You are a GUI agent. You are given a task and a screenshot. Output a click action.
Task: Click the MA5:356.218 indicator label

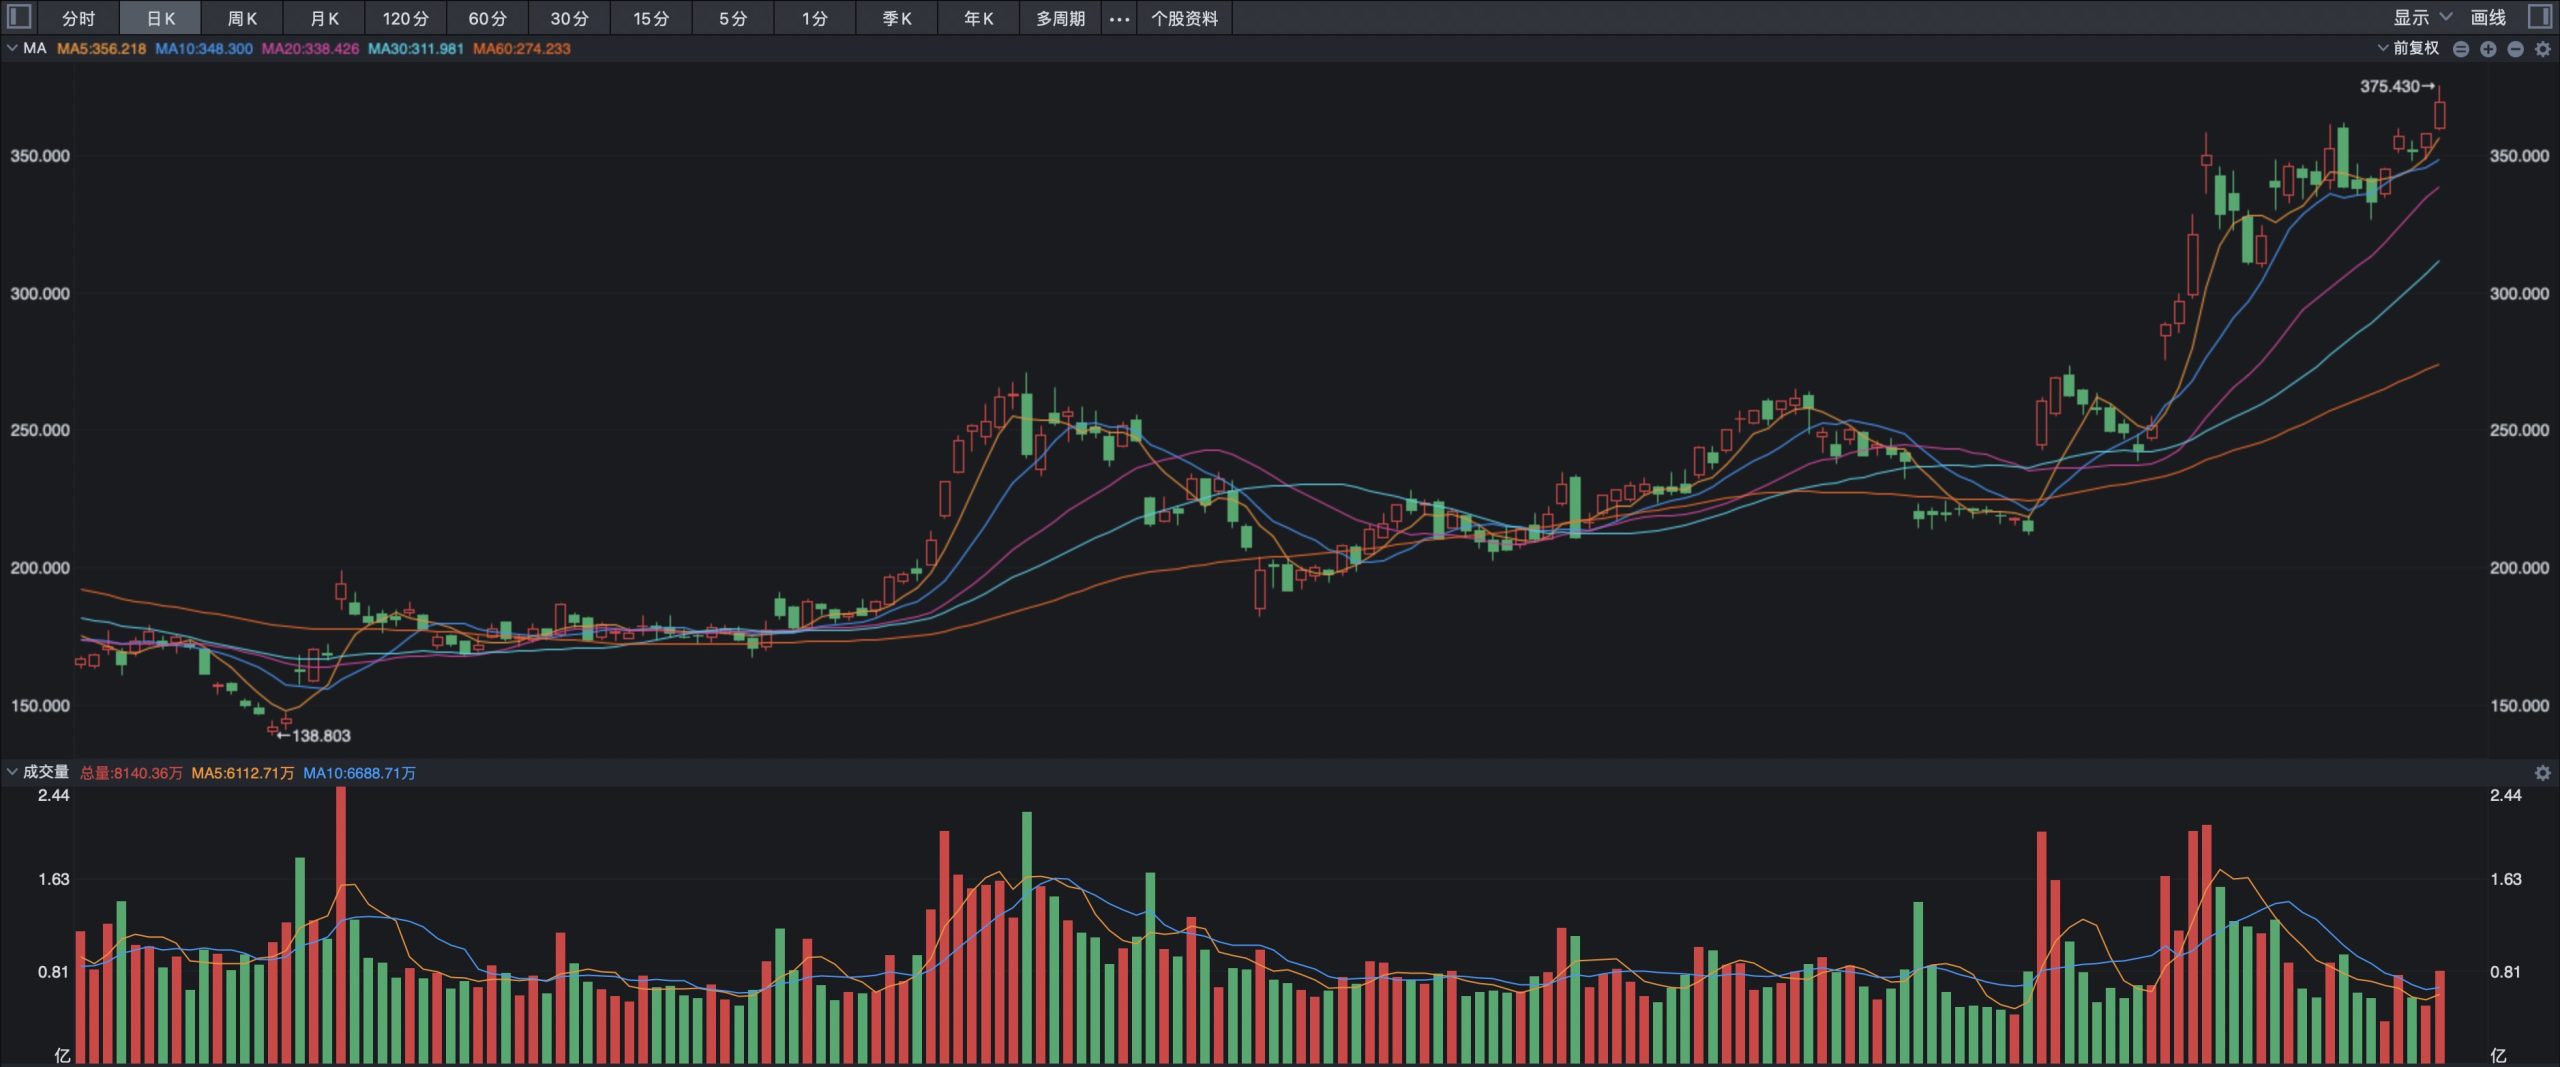click(x=101, y=48)
